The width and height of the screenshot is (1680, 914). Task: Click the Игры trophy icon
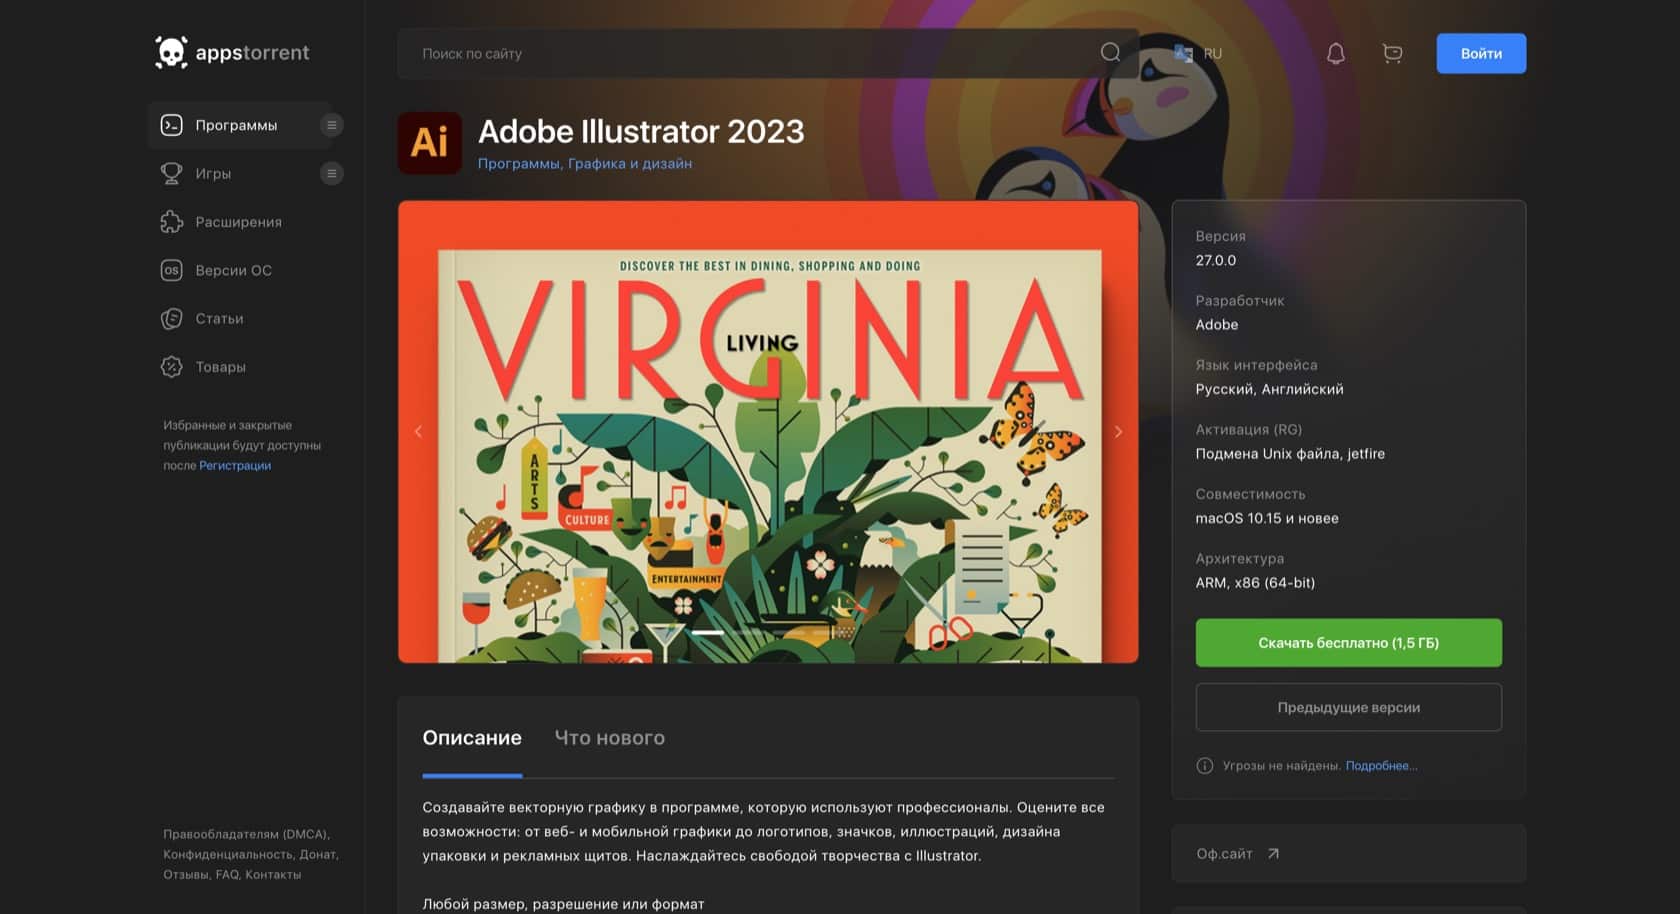[172, 173]
